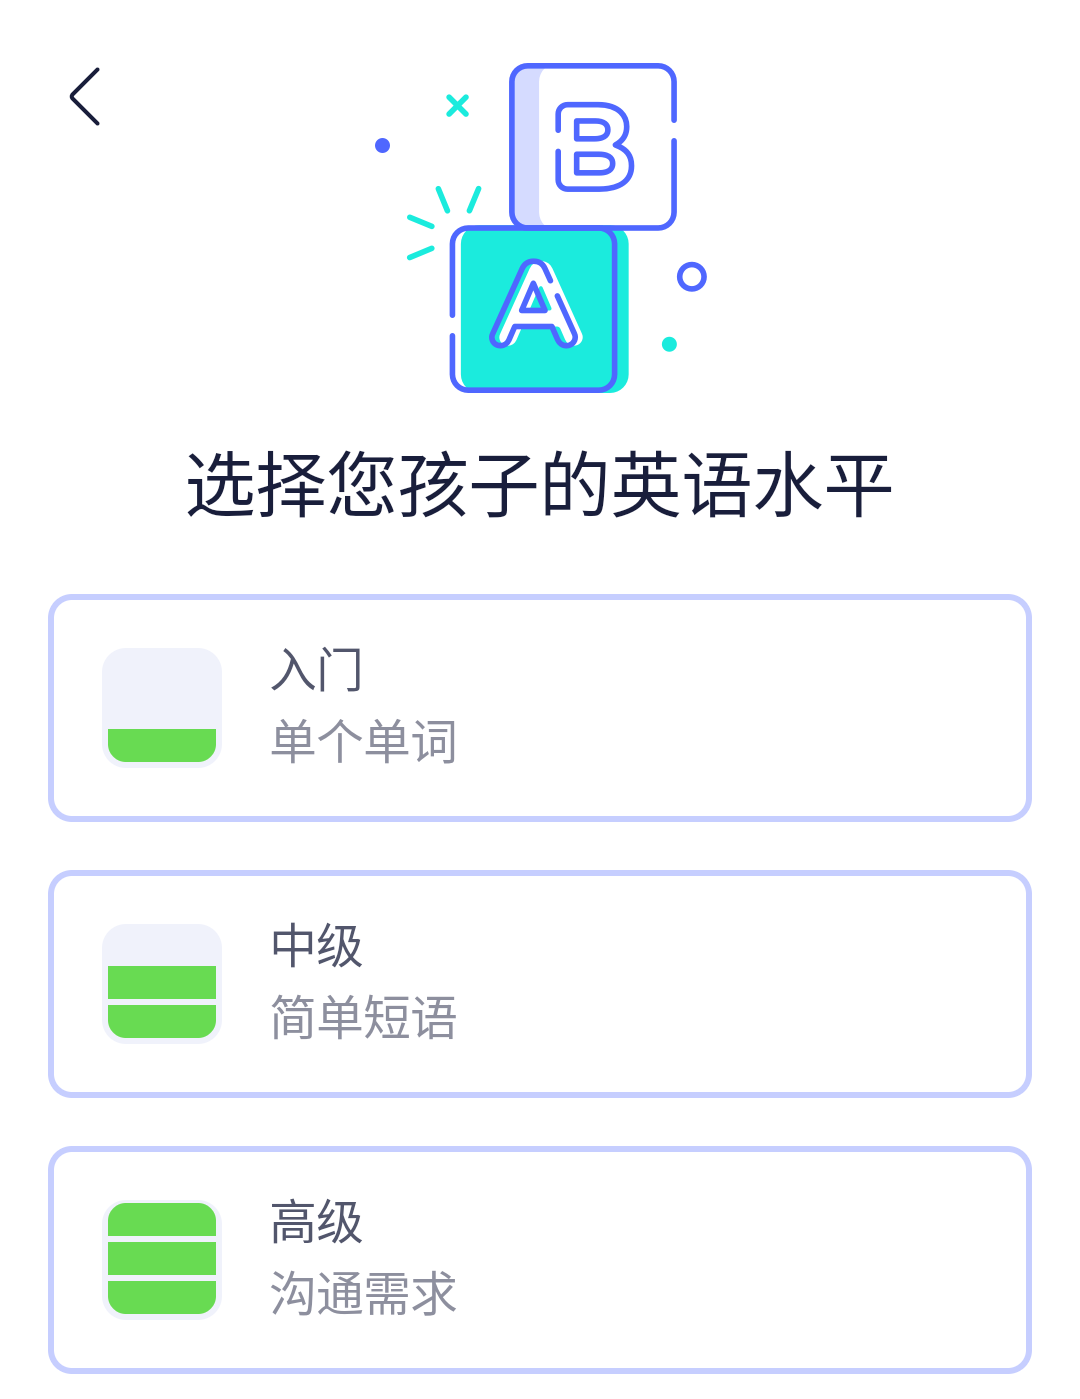Tap the back arrow
The width and height of the screenshot is (1080, 1399).
point(85,97)
